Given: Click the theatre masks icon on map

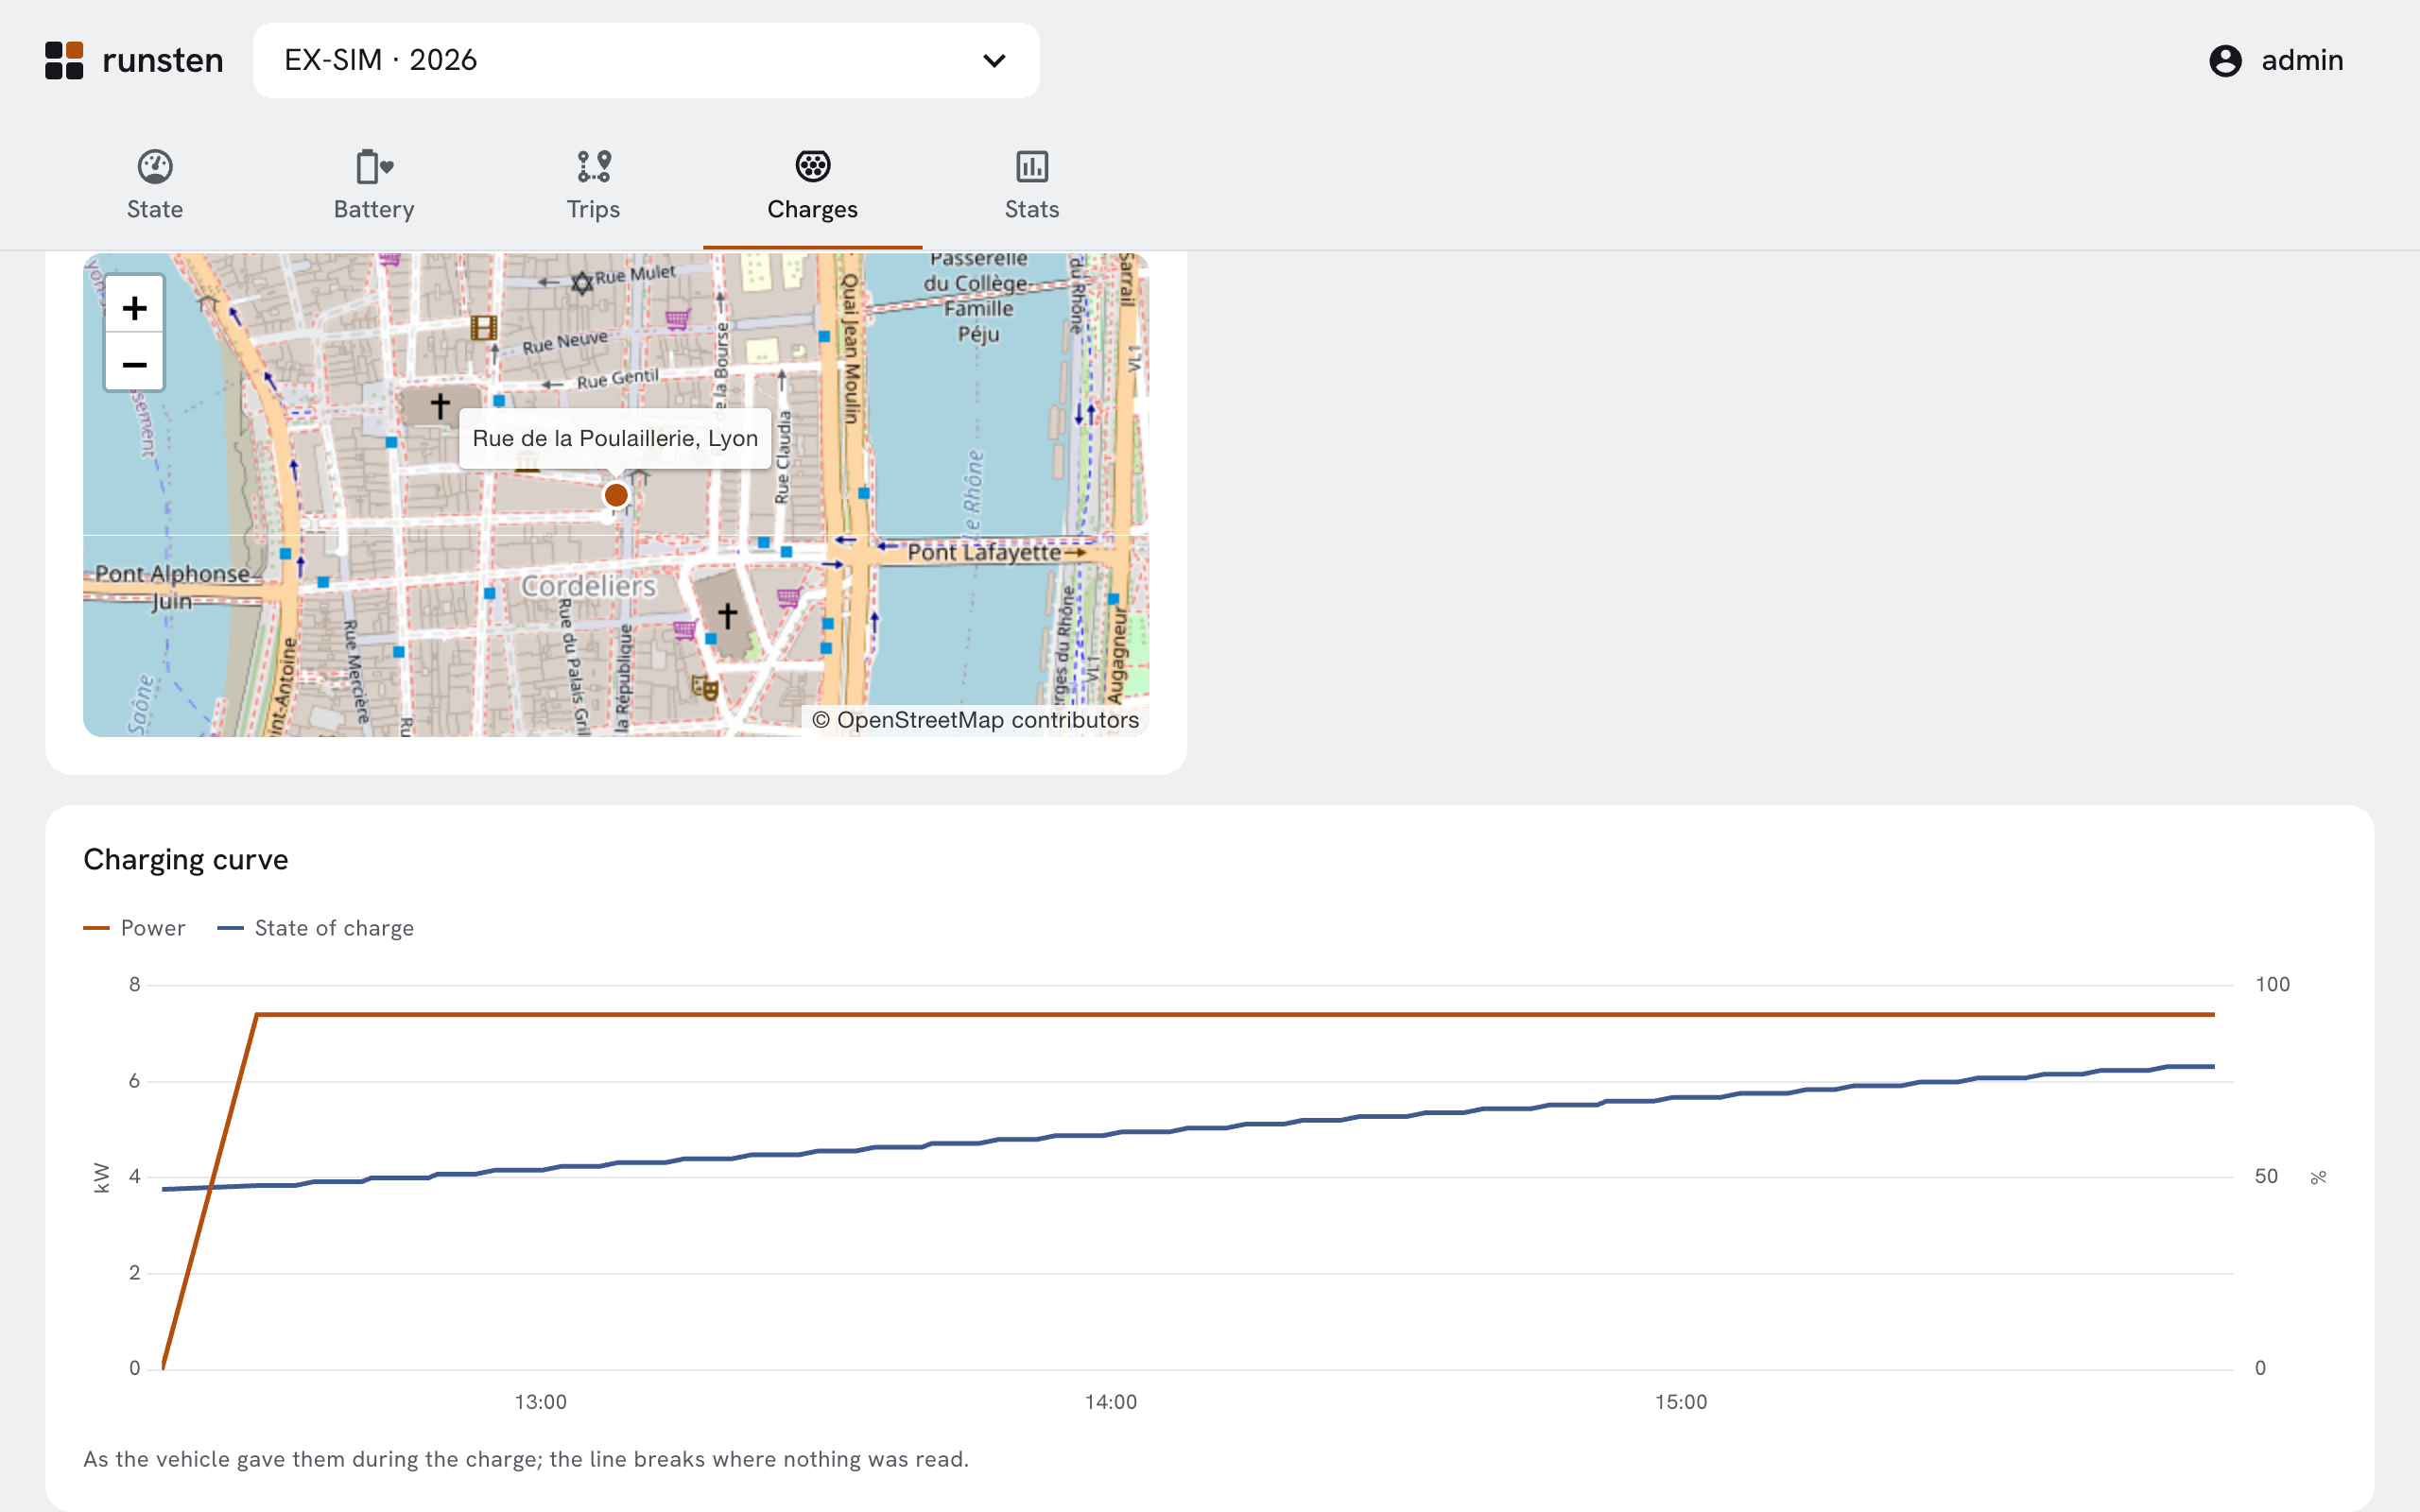Looking at the screenshot, I should (705, 687).
